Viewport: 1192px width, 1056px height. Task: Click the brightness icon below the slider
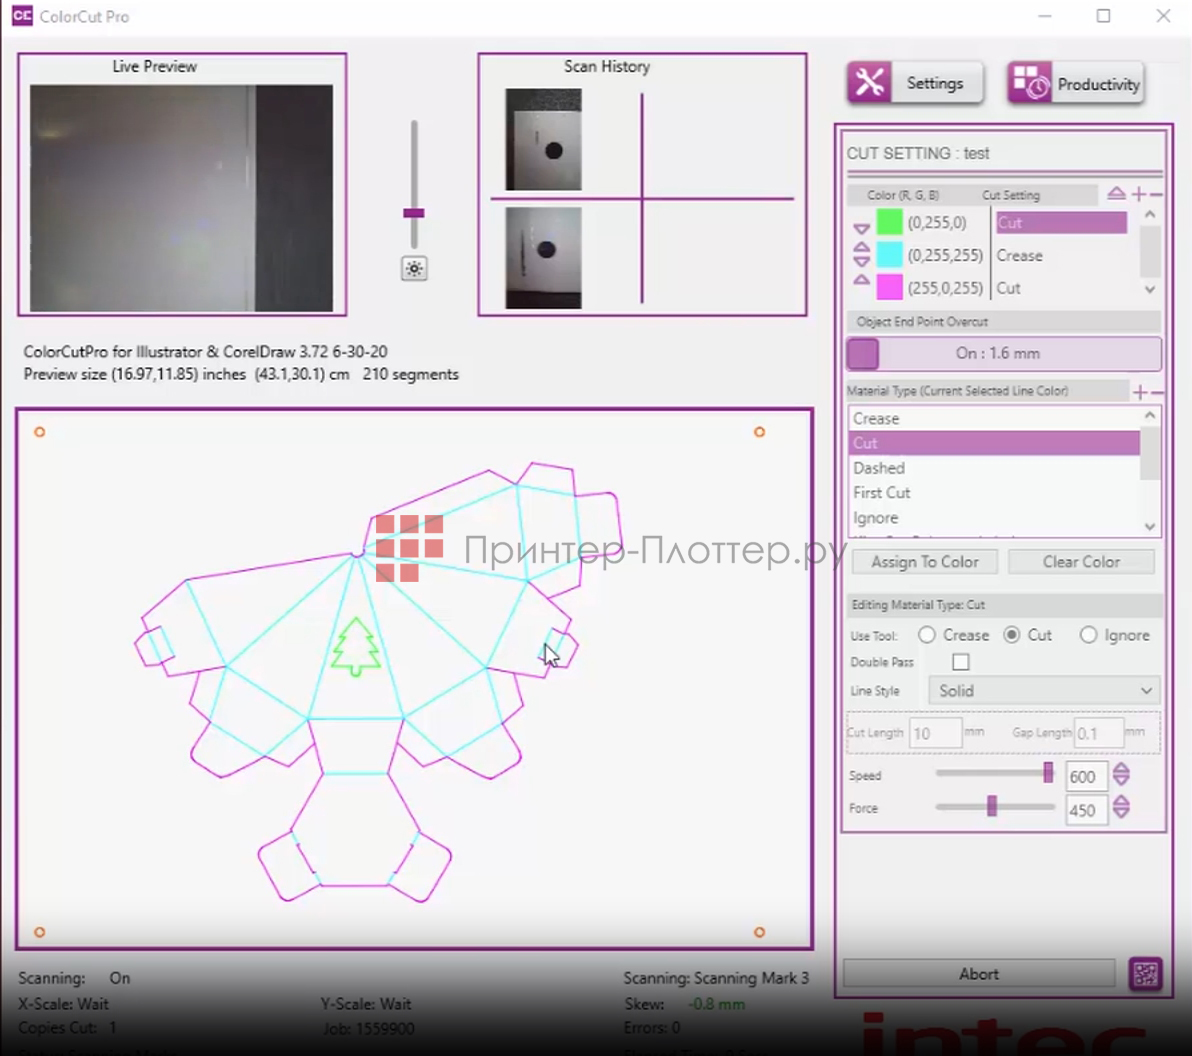414,268
